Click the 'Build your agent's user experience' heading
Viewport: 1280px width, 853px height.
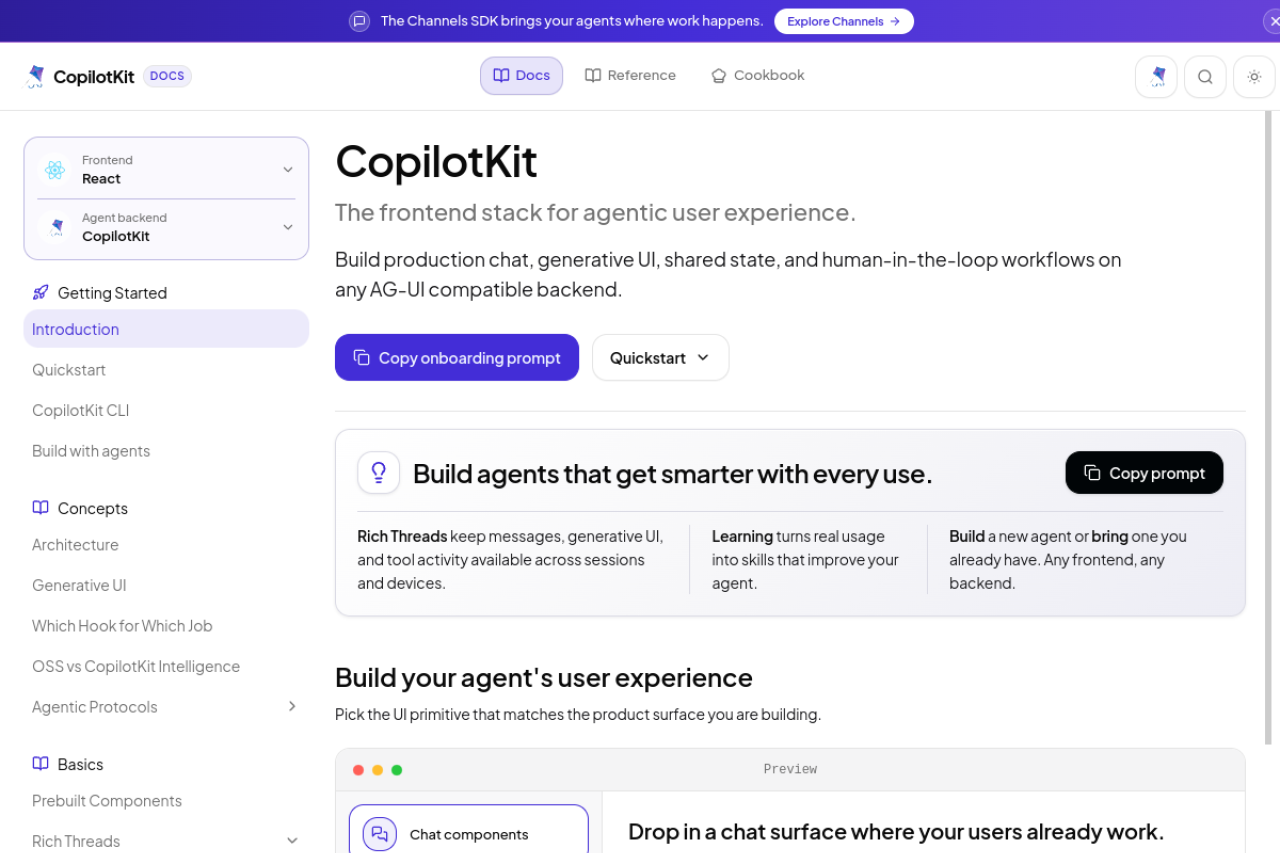coord(544,678)
